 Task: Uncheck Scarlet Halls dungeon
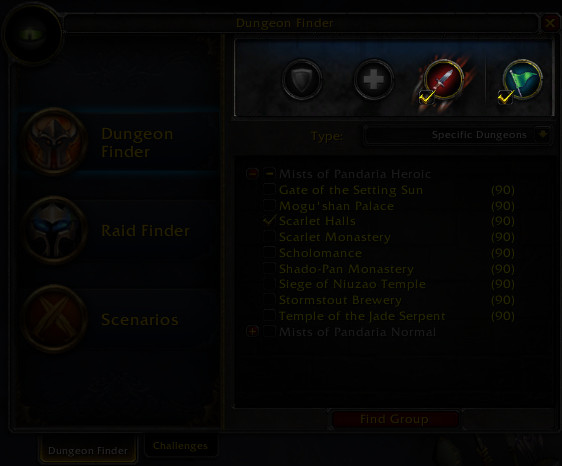coord(269,220)
